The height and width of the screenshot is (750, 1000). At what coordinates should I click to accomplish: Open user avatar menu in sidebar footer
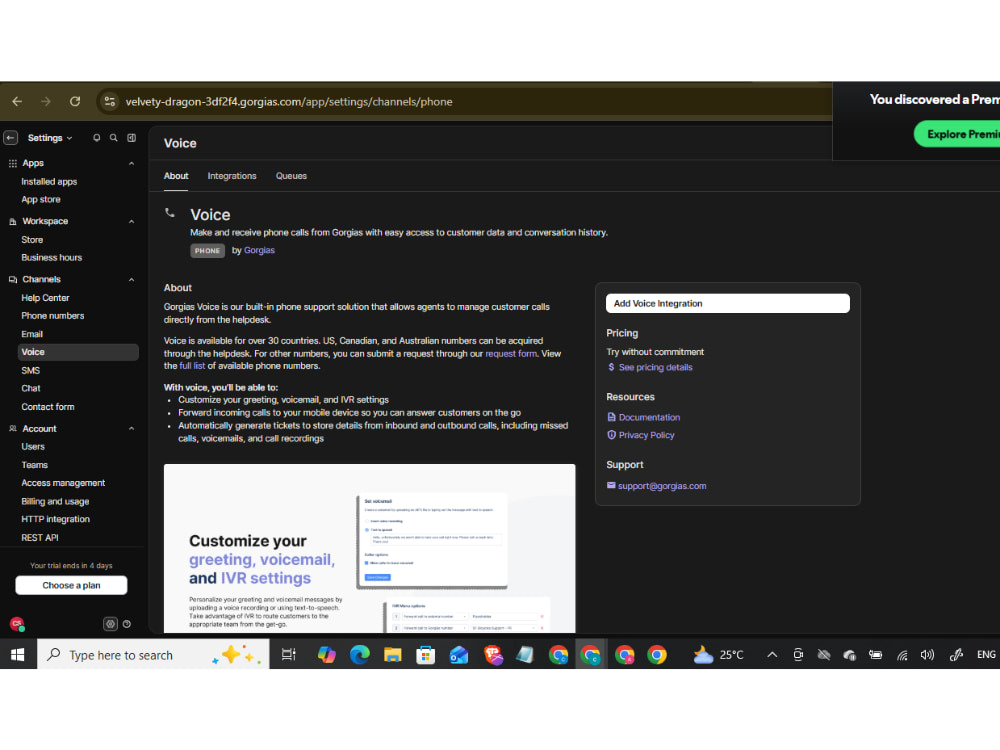pos(17,624)
